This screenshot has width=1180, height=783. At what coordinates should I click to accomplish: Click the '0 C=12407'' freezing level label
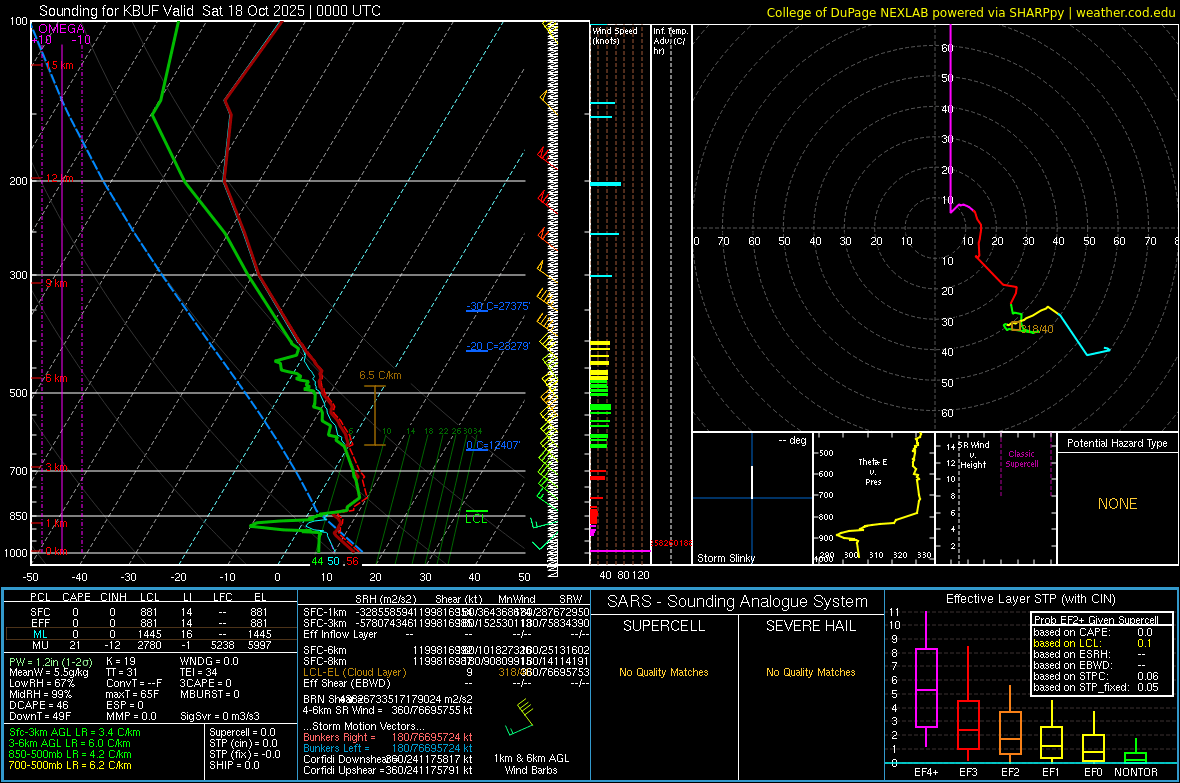tap(493, 445)
